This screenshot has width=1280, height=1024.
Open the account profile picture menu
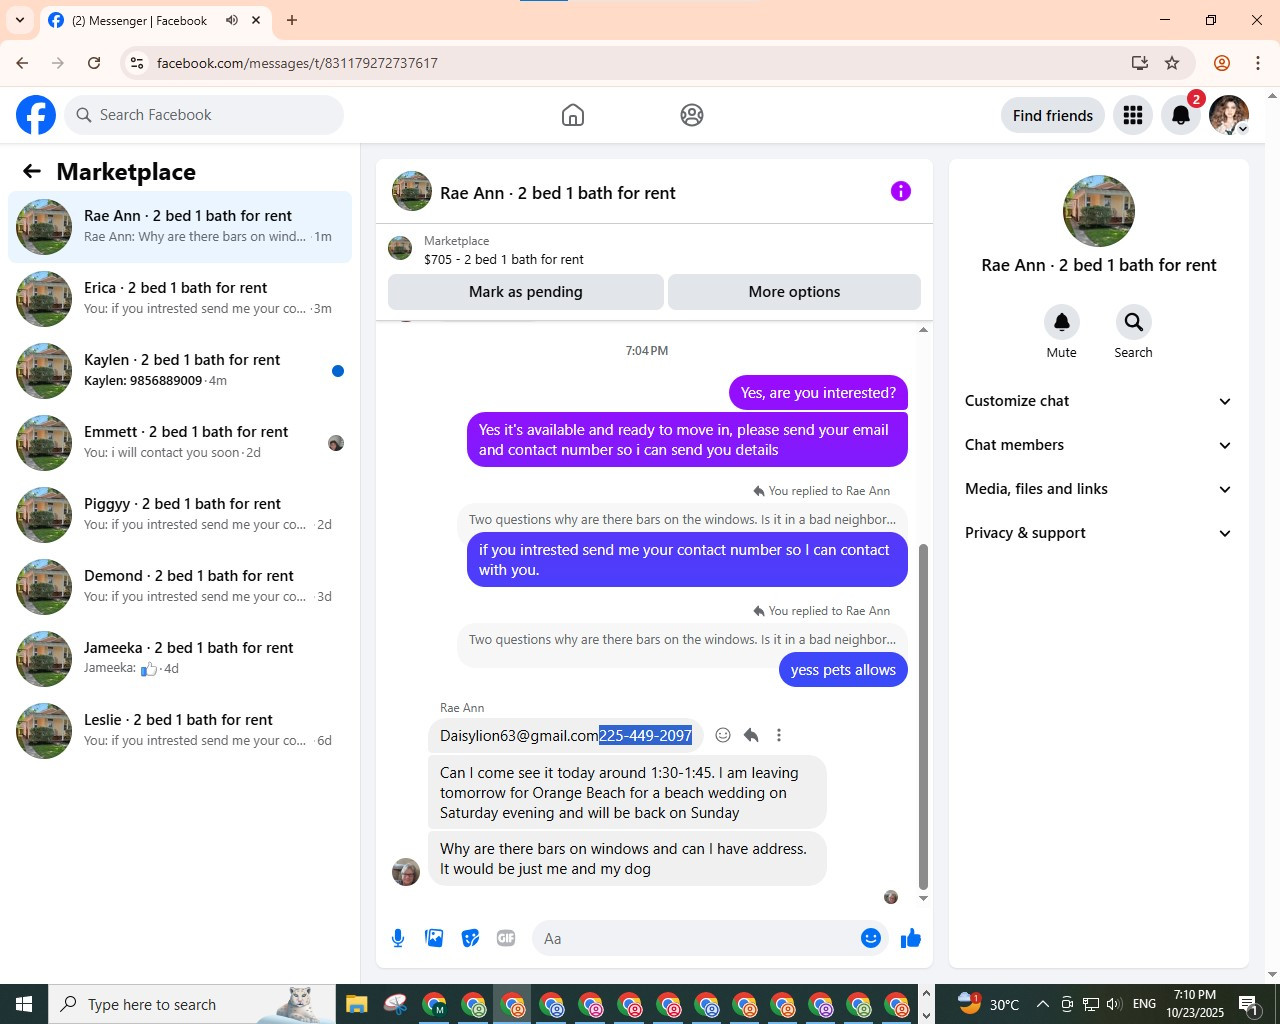(1229, 115)
